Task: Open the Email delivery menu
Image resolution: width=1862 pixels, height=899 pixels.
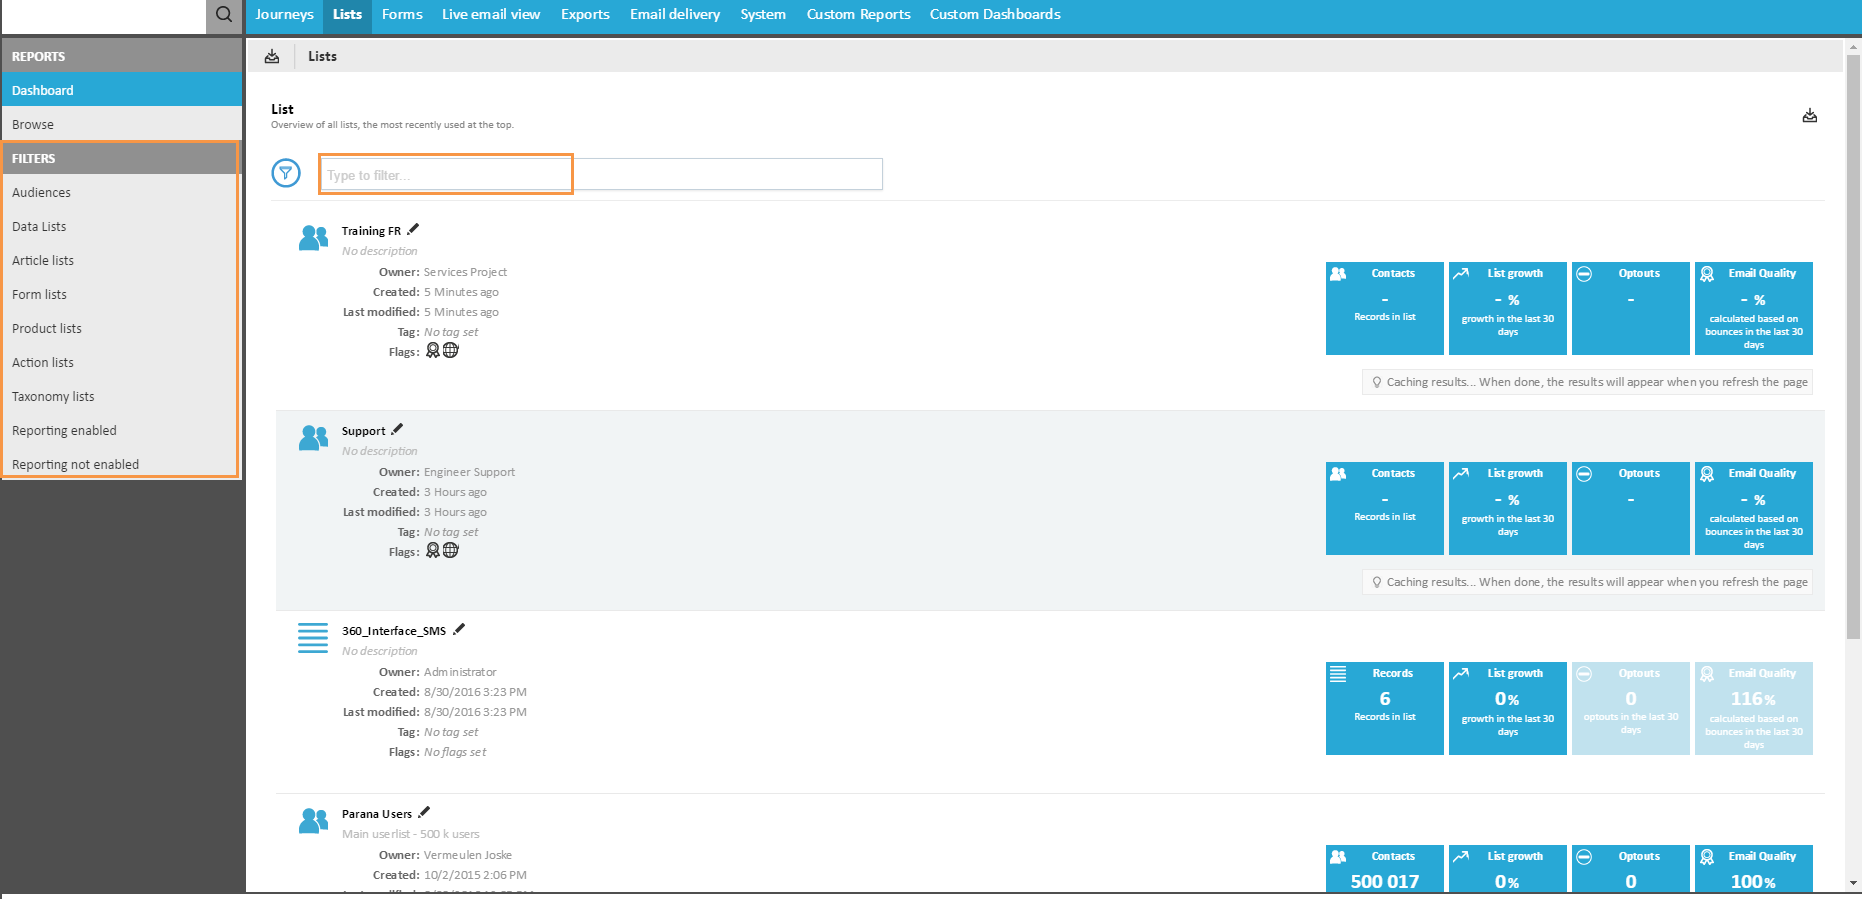Action: point(674,15)
